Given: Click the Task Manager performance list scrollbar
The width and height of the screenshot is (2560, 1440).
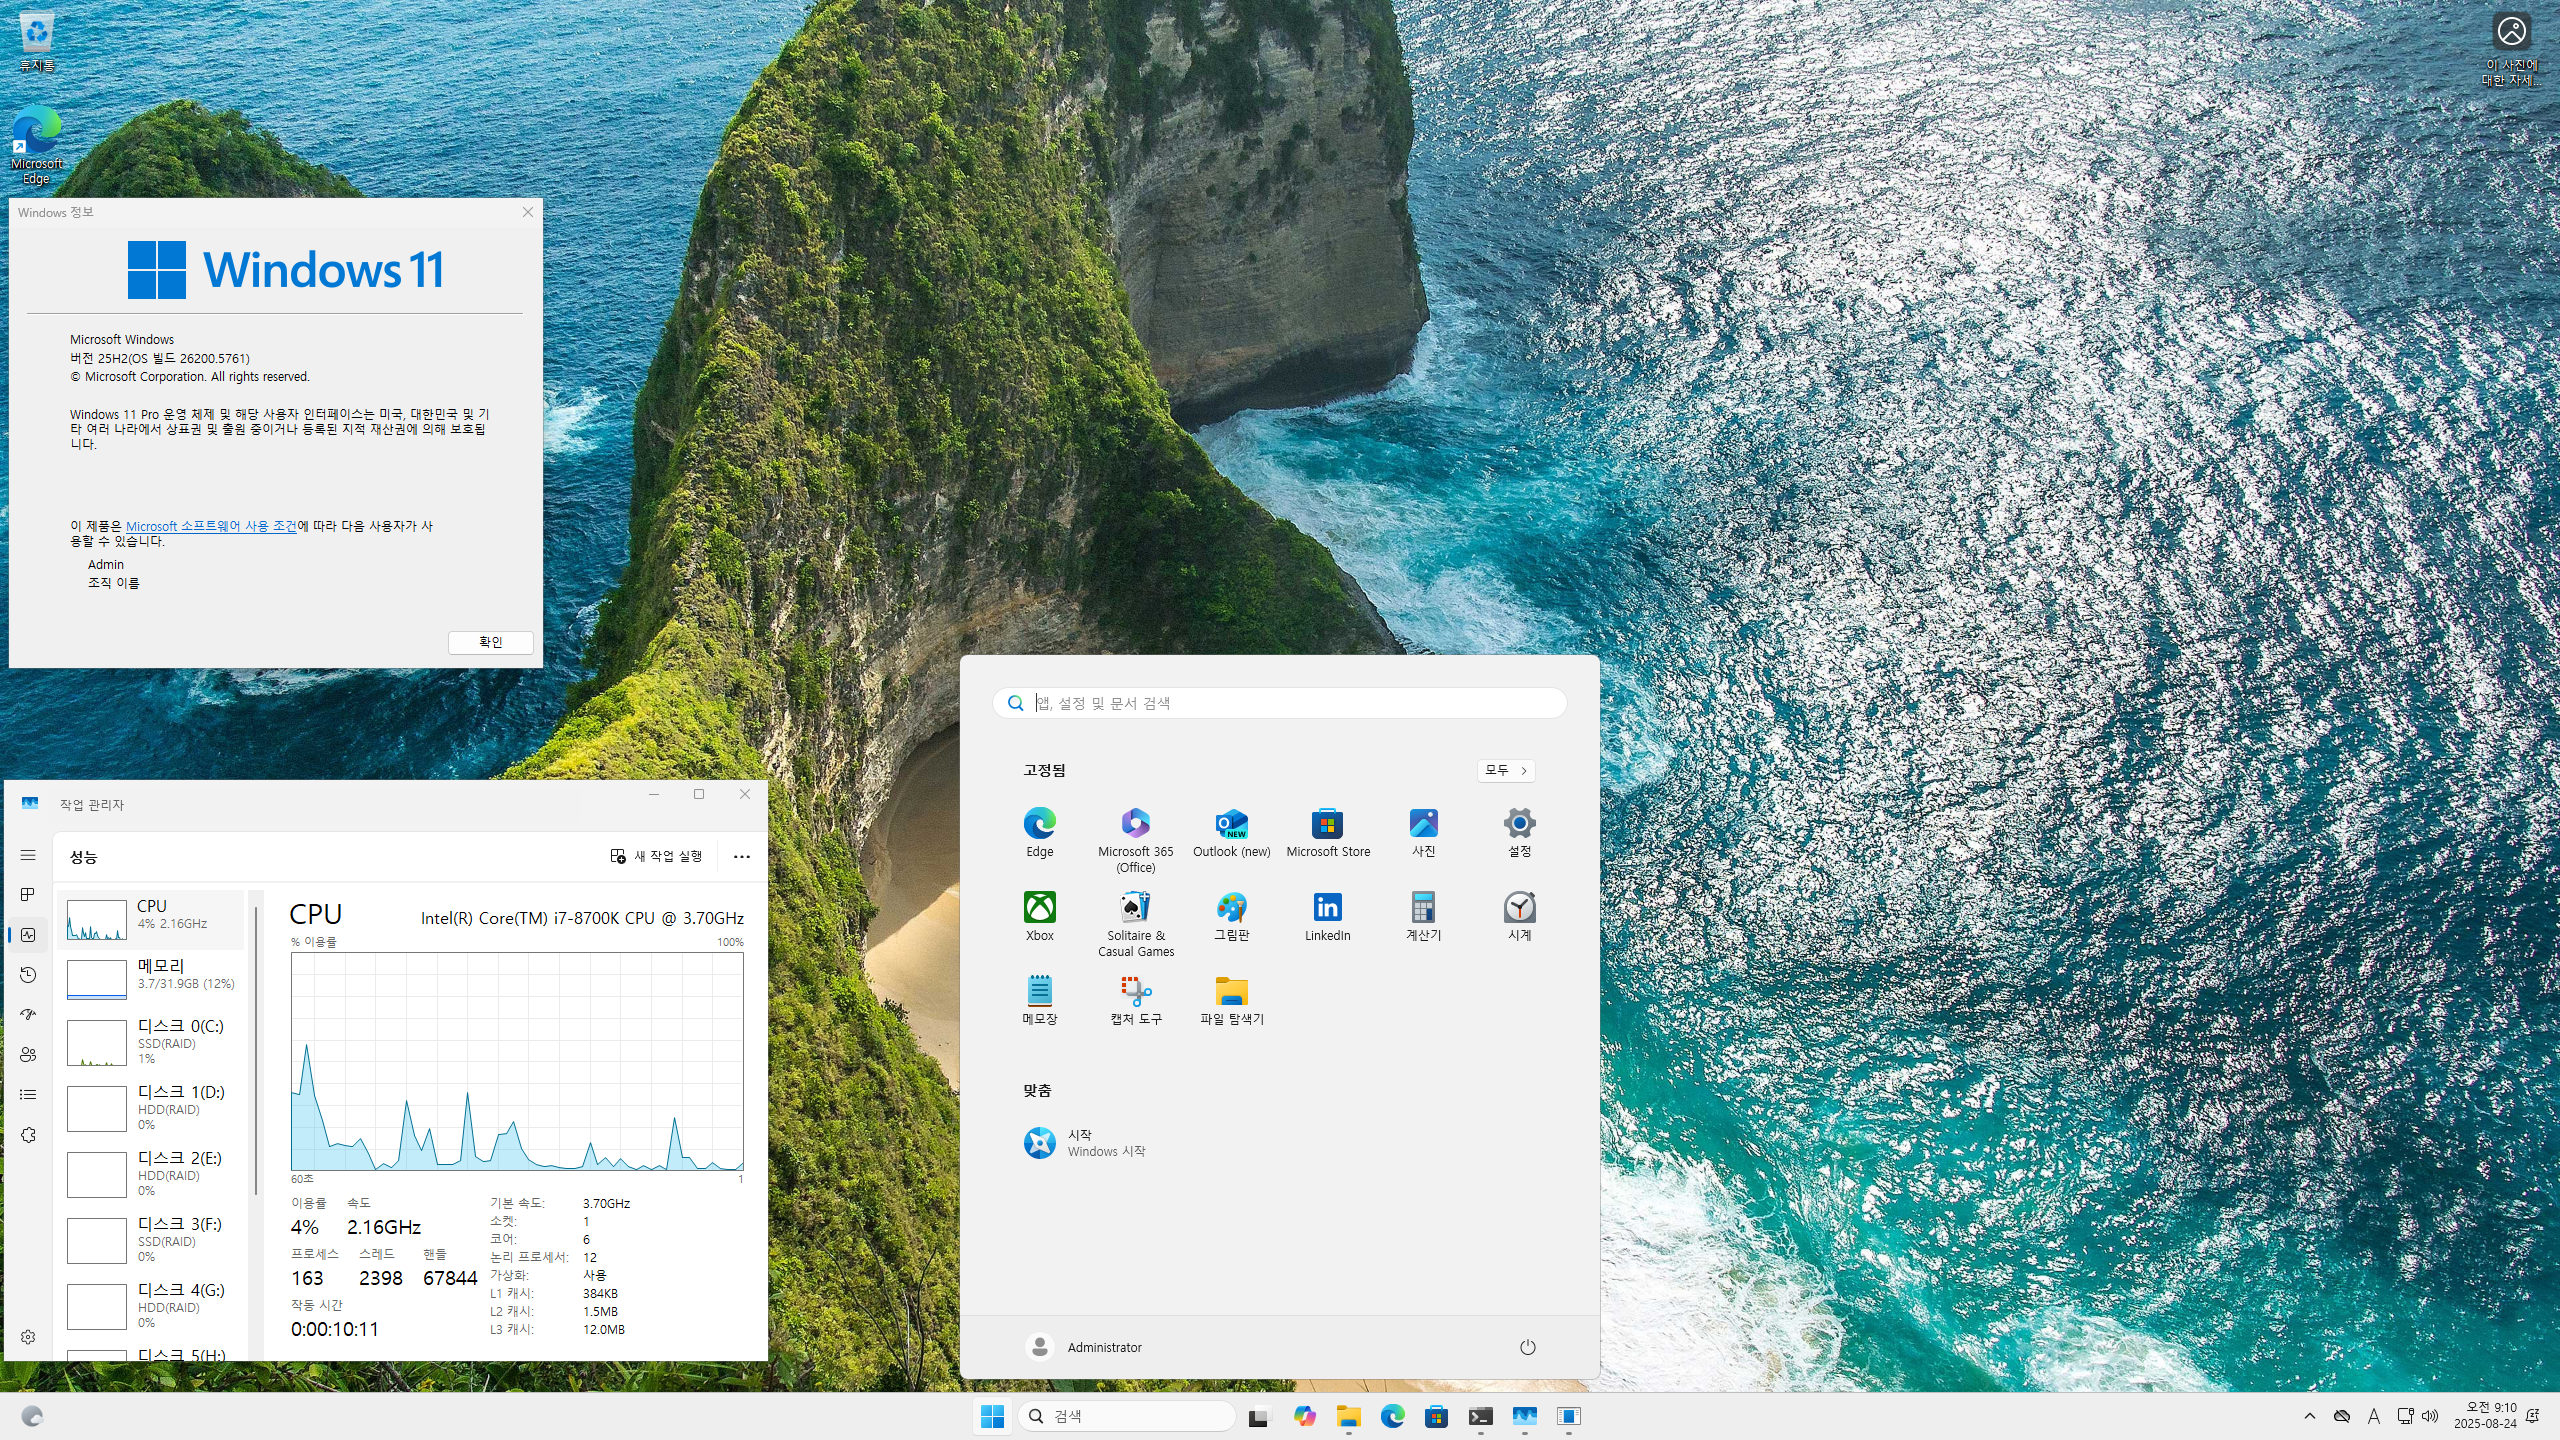Looking at the screenshot, I should [257, 1050].
